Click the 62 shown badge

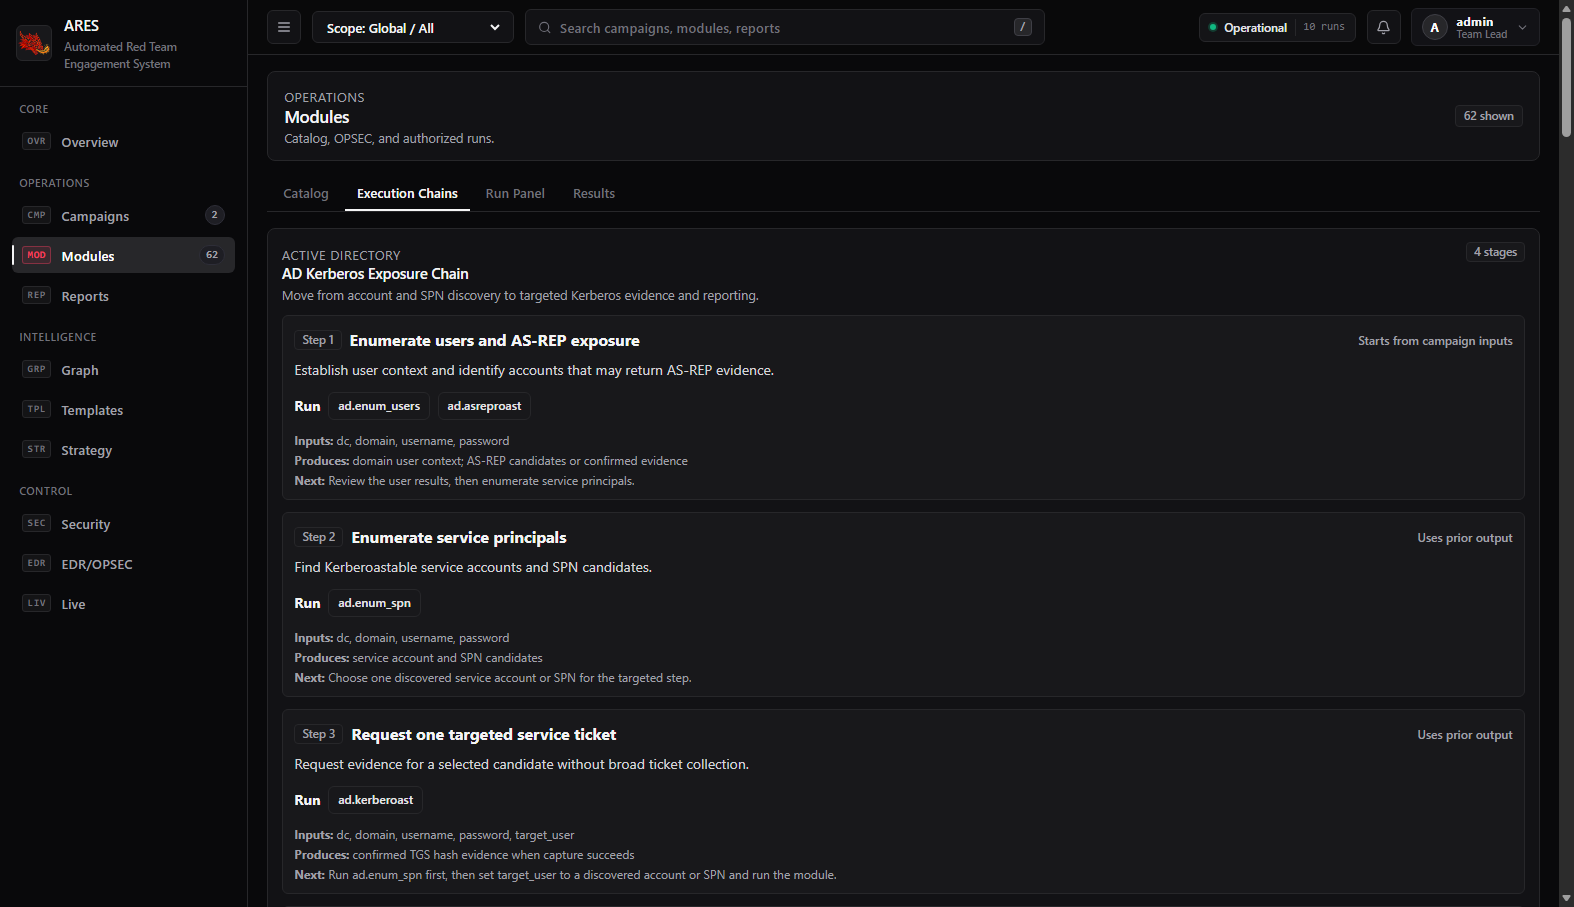click(1488, 116)
